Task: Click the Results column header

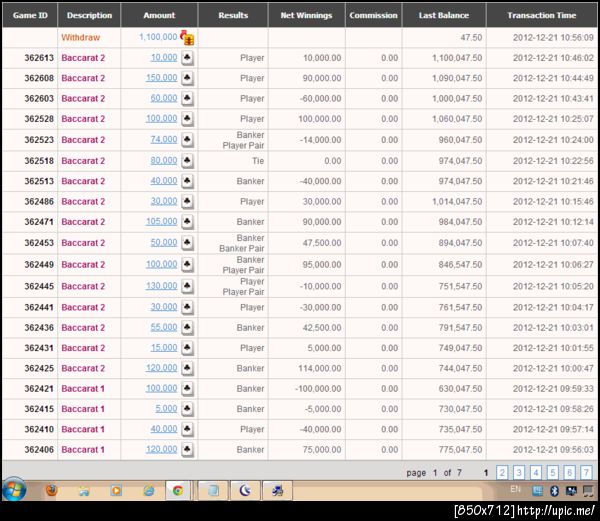Action: (233, 15)
